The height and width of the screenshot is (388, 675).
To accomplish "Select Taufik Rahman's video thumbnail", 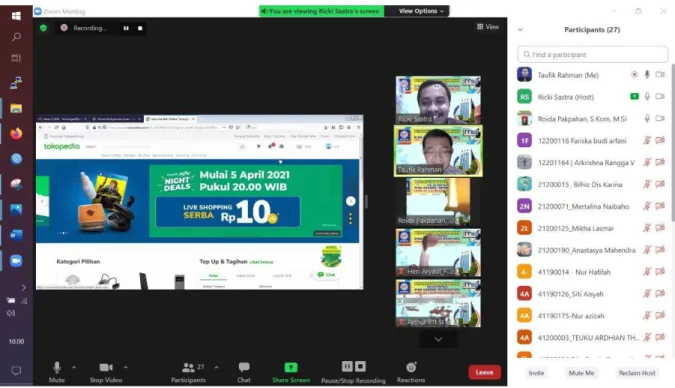I will [438, 151].
